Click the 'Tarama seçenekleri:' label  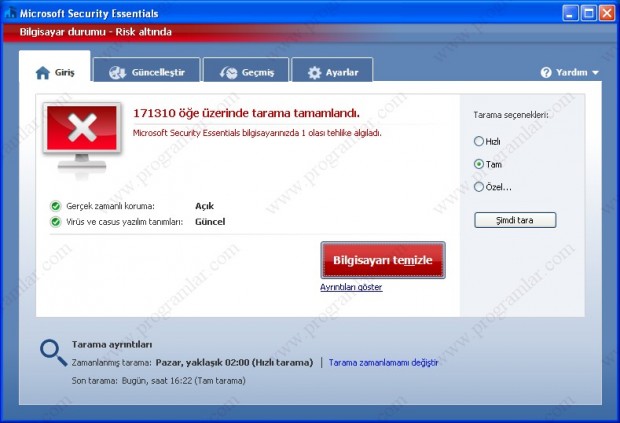(x=511, y=115)
